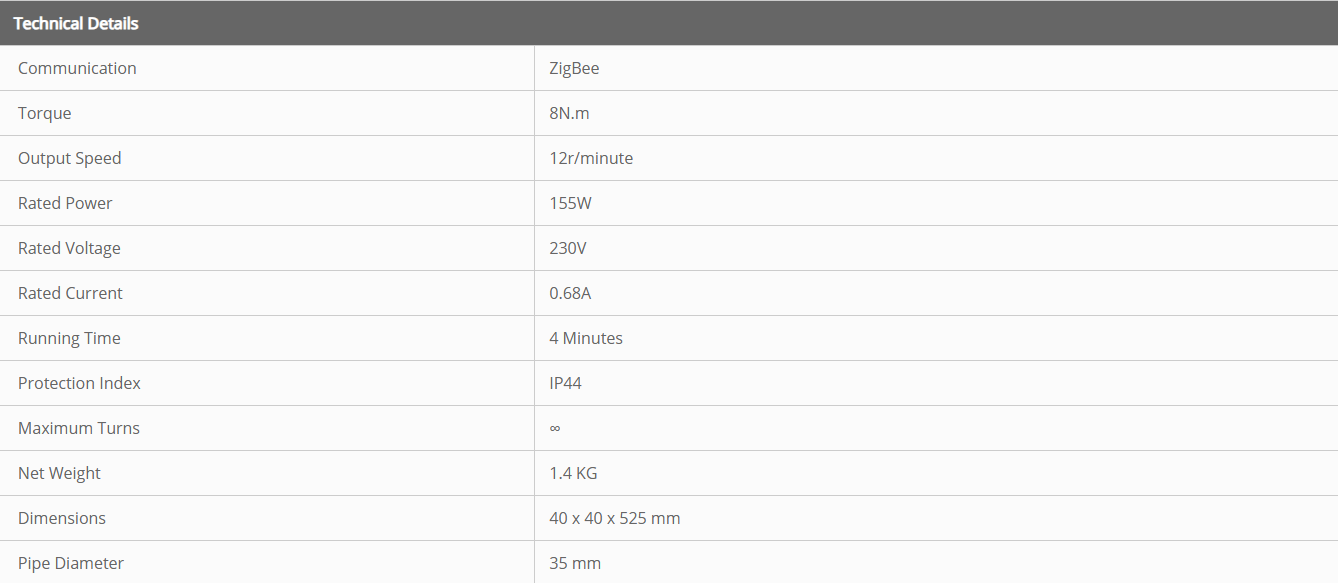Select the Output Speed label
This screenshot has height=583, width=1338.
(x=69, y=158)
